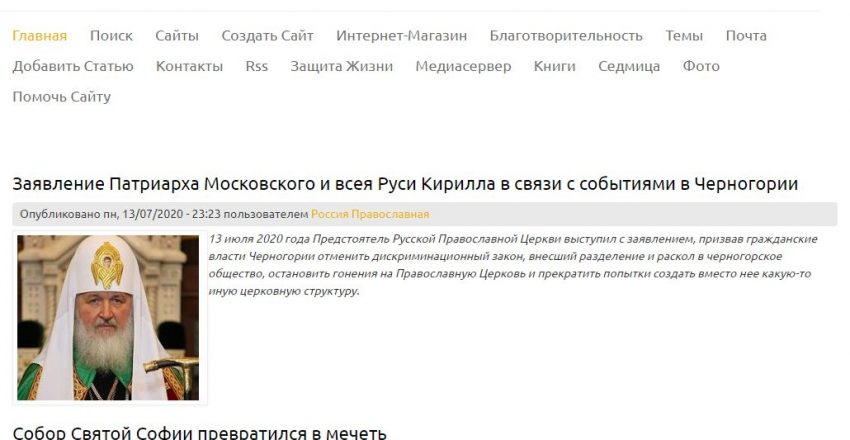Screen dimensions: 850x440
Task: Select Создать Сайт in the navigation
Action: click(267, 36)
